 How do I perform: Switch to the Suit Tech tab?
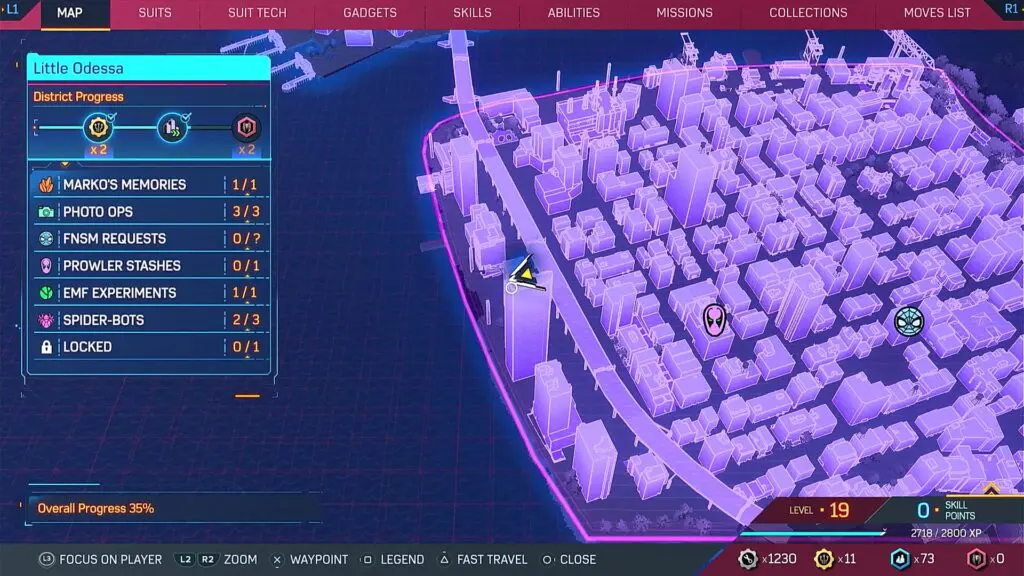[x=257, y=13]
